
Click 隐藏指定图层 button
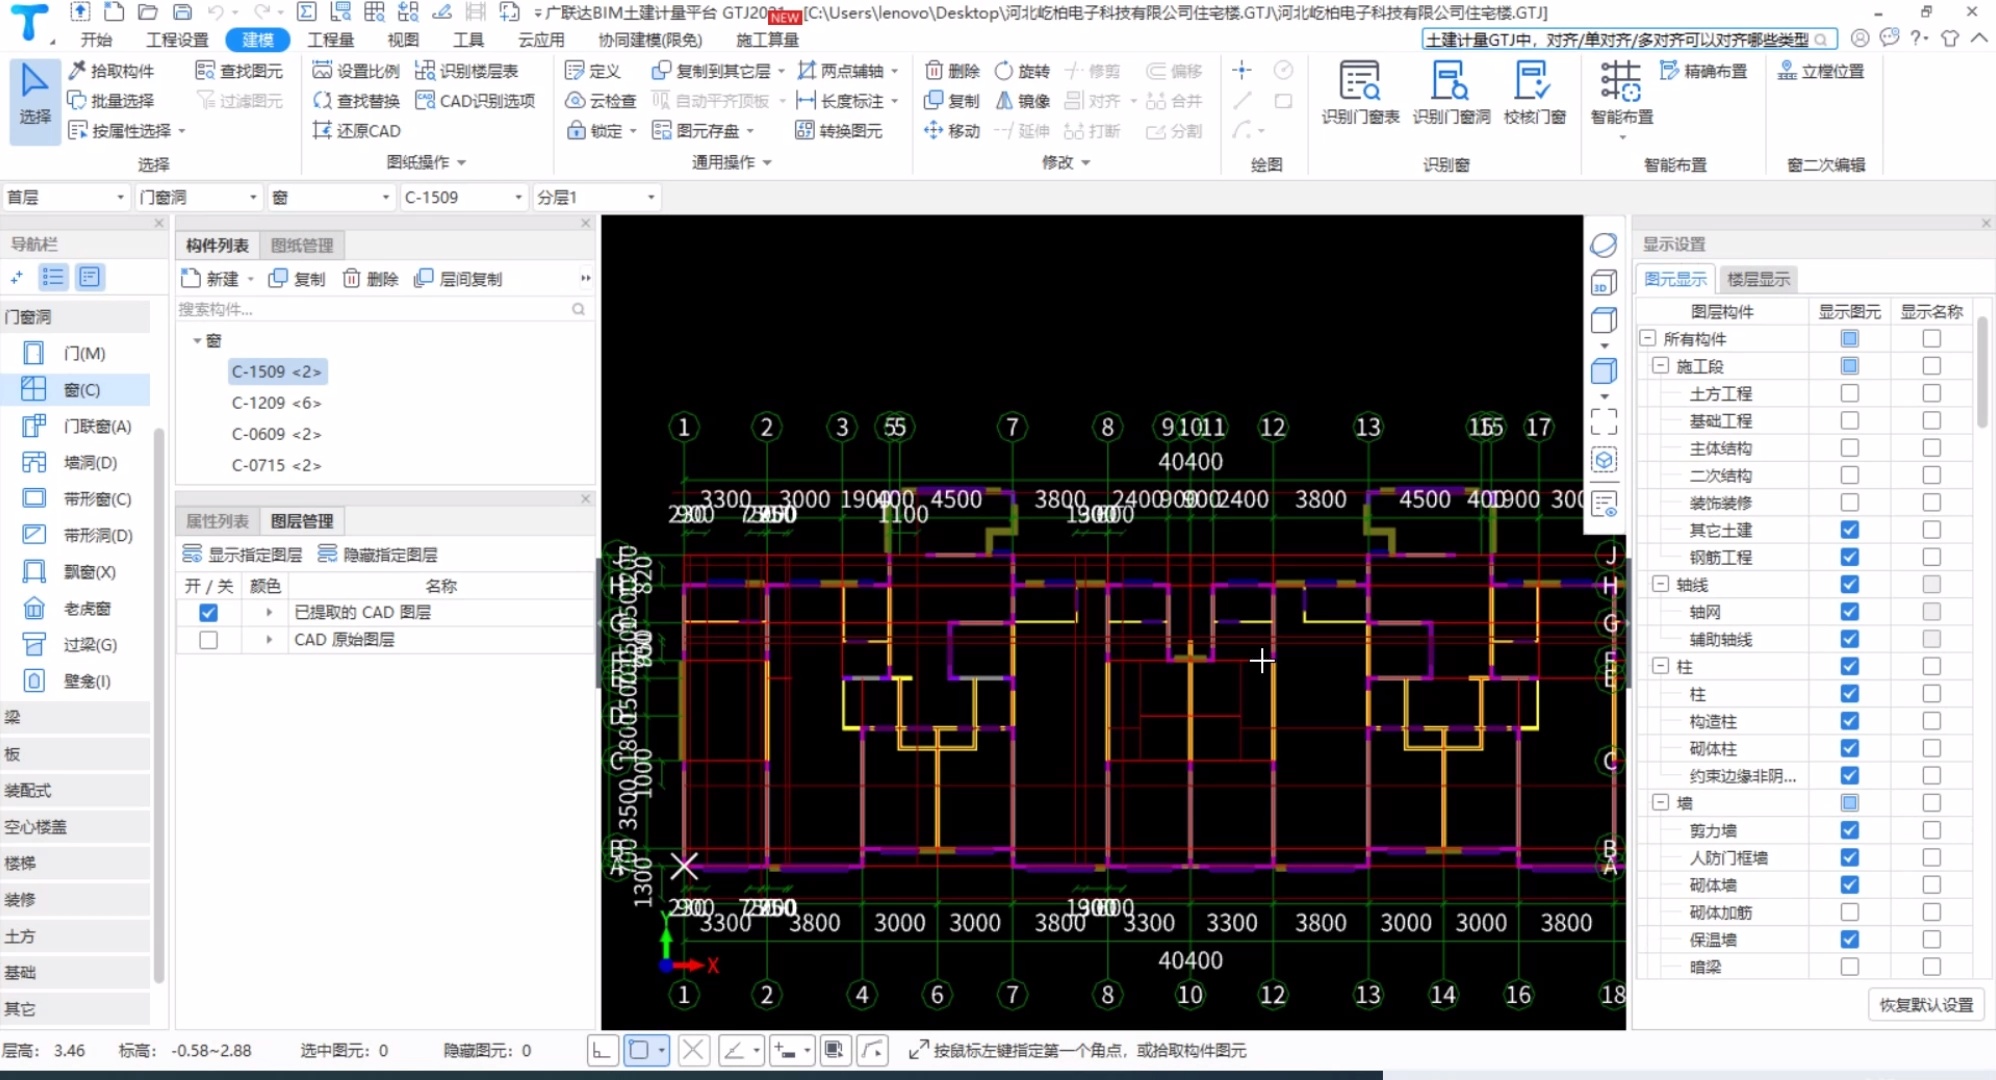(378, 554)
